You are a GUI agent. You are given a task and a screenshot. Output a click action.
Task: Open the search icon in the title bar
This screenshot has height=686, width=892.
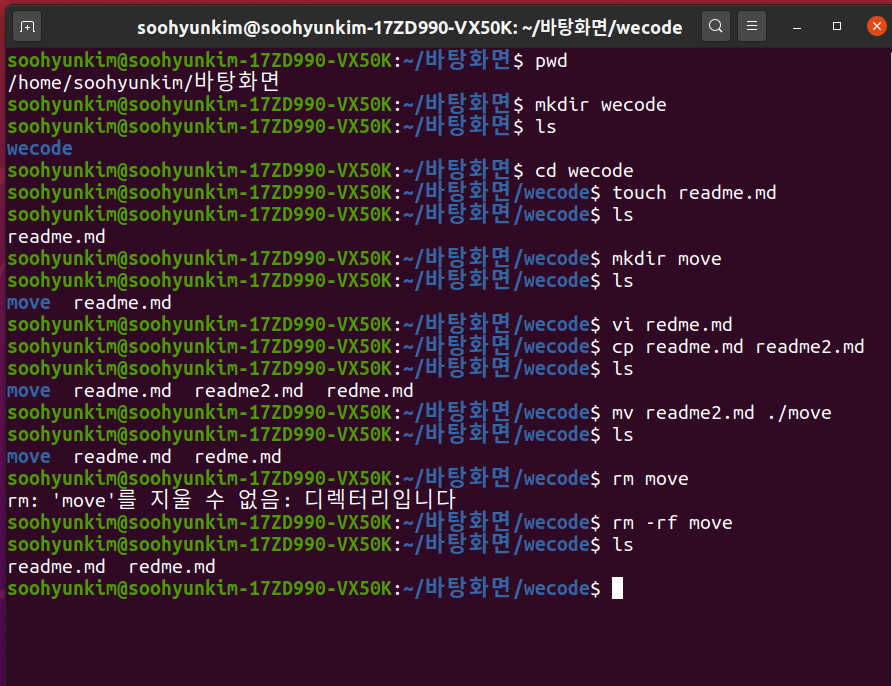coord(716,26)
